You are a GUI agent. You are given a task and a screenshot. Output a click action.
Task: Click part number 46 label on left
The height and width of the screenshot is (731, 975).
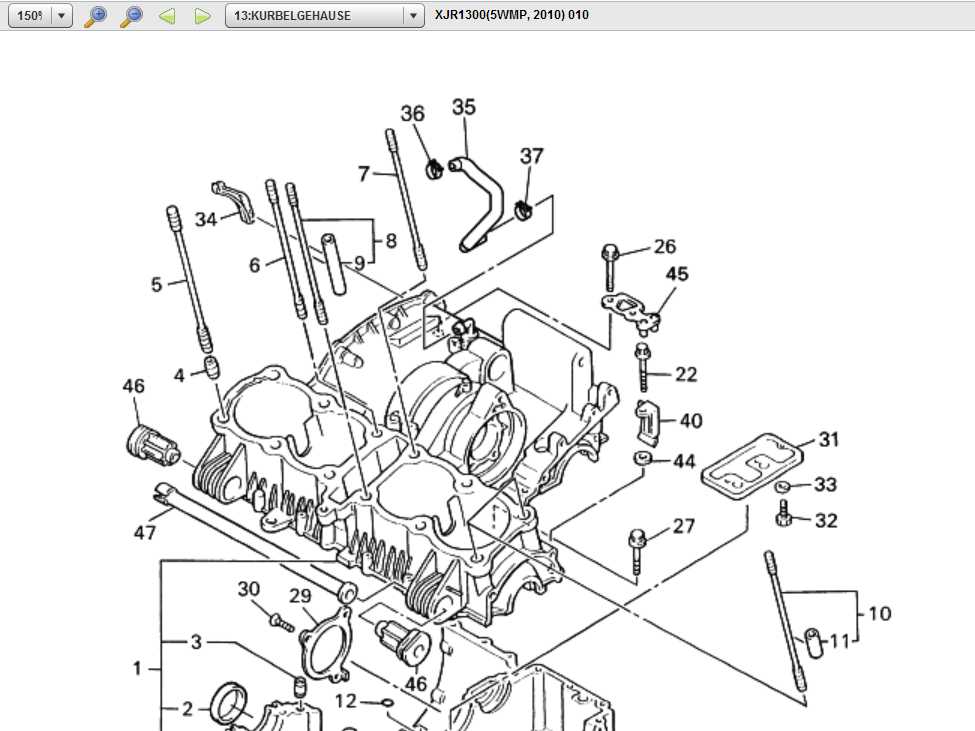133,386
